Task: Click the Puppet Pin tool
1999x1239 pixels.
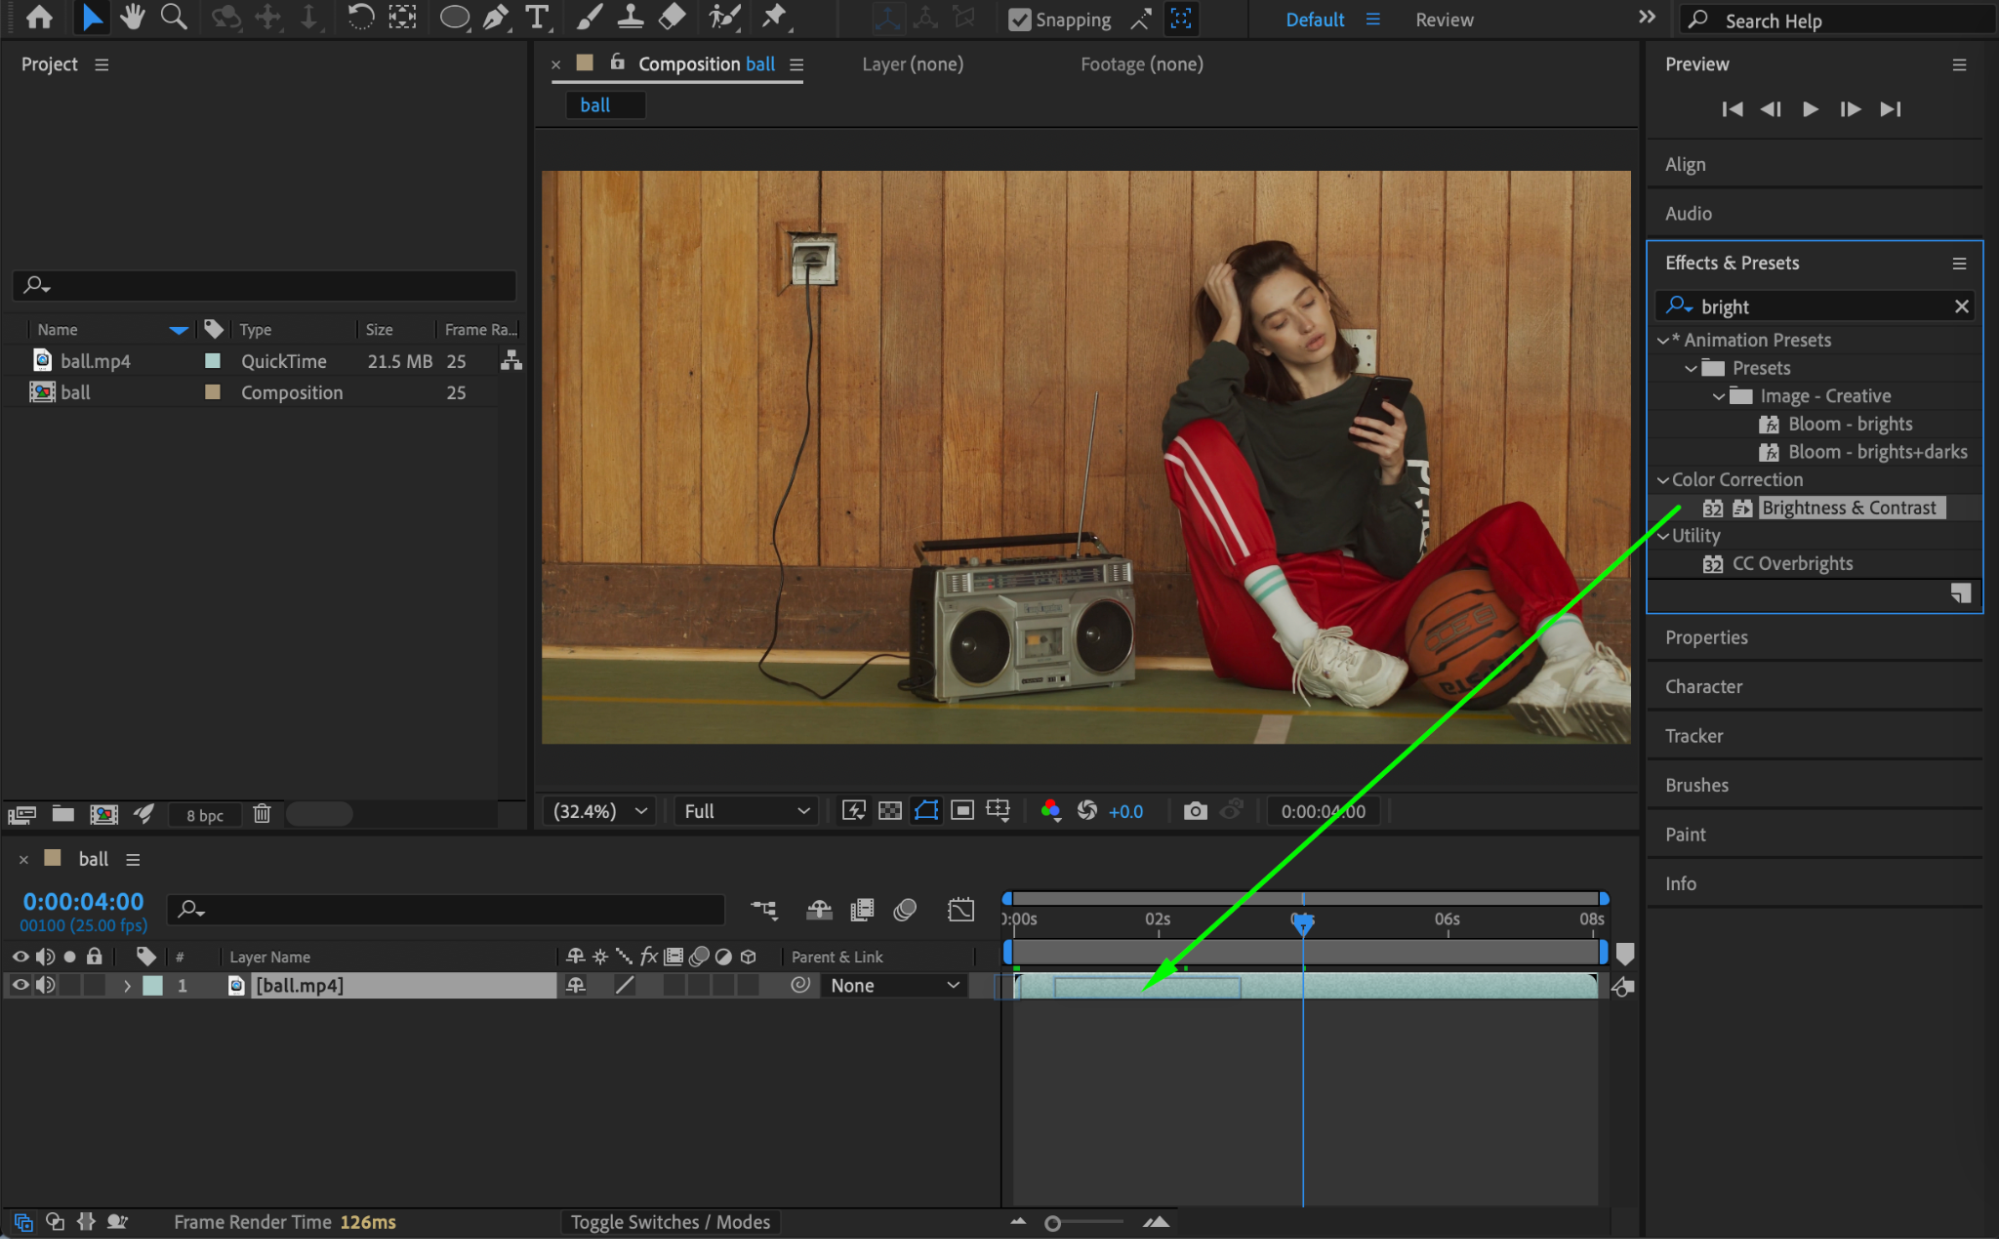Action: pos(774,17)
